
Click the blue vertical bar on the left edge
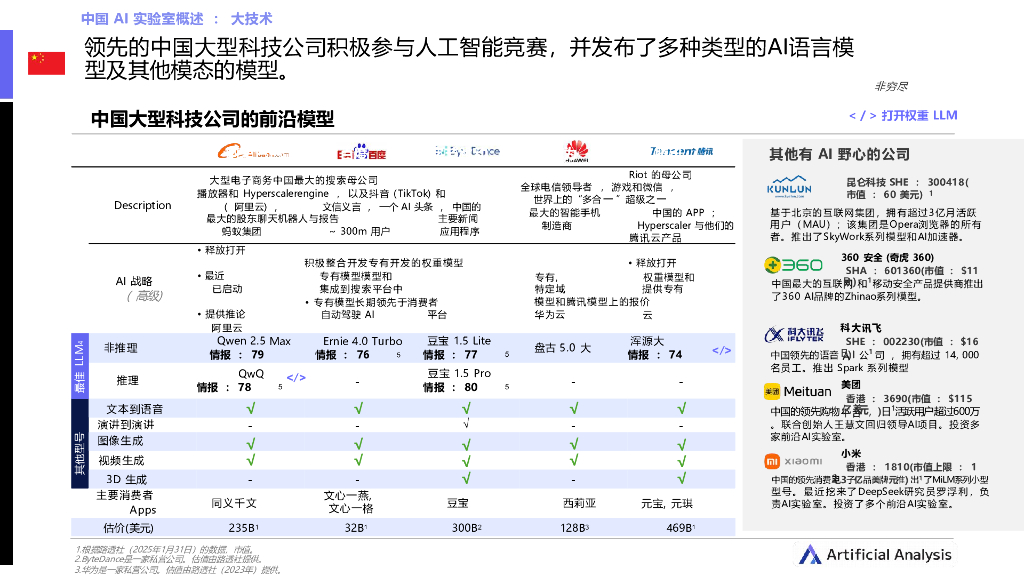point(8,64)
